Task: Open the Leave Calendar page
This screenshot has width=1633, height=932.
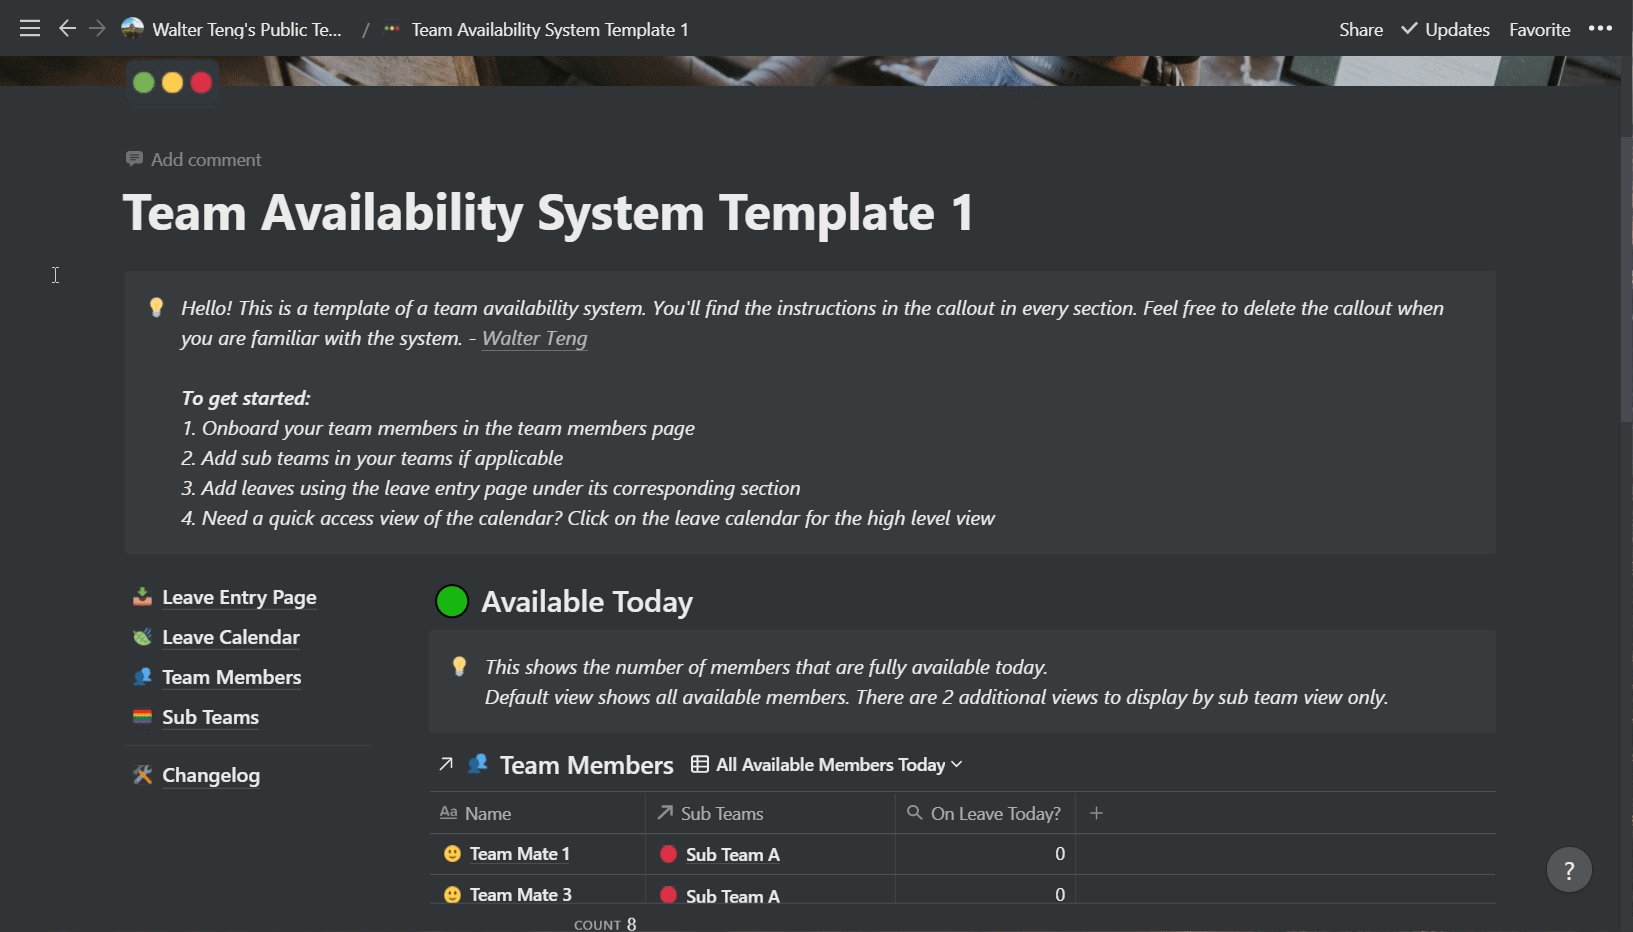Action: point(230,638)
